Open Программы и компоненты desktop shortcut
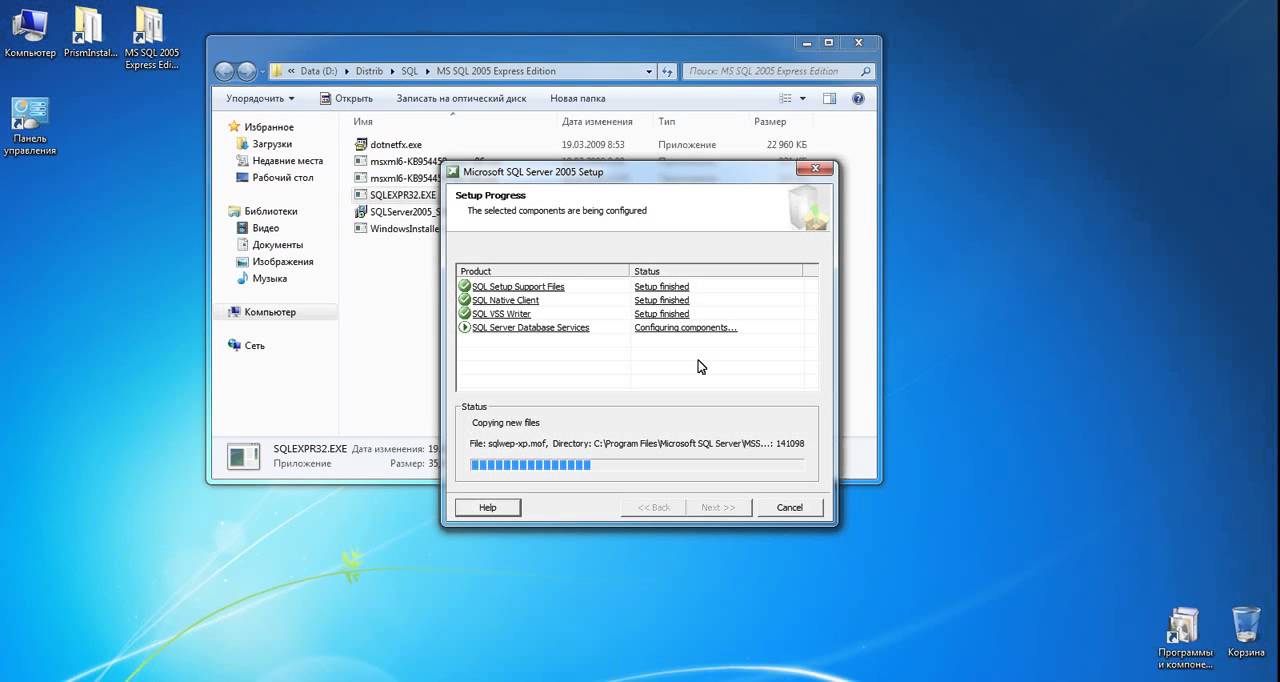 point(1185,637)
